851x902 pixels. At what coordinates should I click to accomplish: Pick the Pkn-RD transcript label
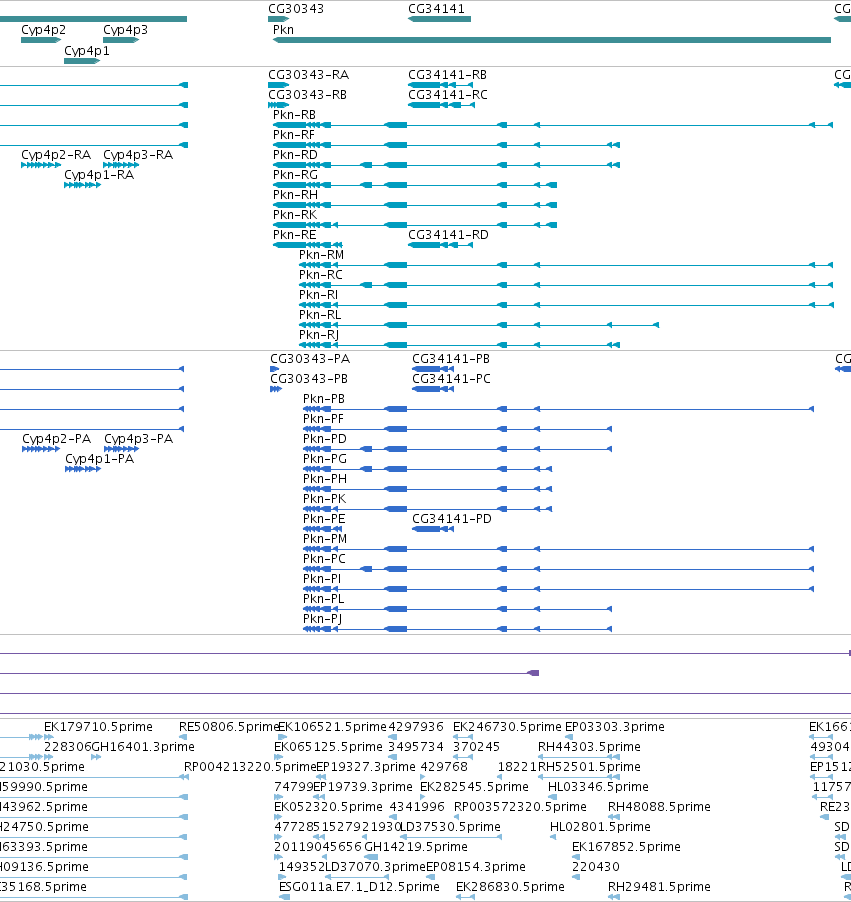295,155
